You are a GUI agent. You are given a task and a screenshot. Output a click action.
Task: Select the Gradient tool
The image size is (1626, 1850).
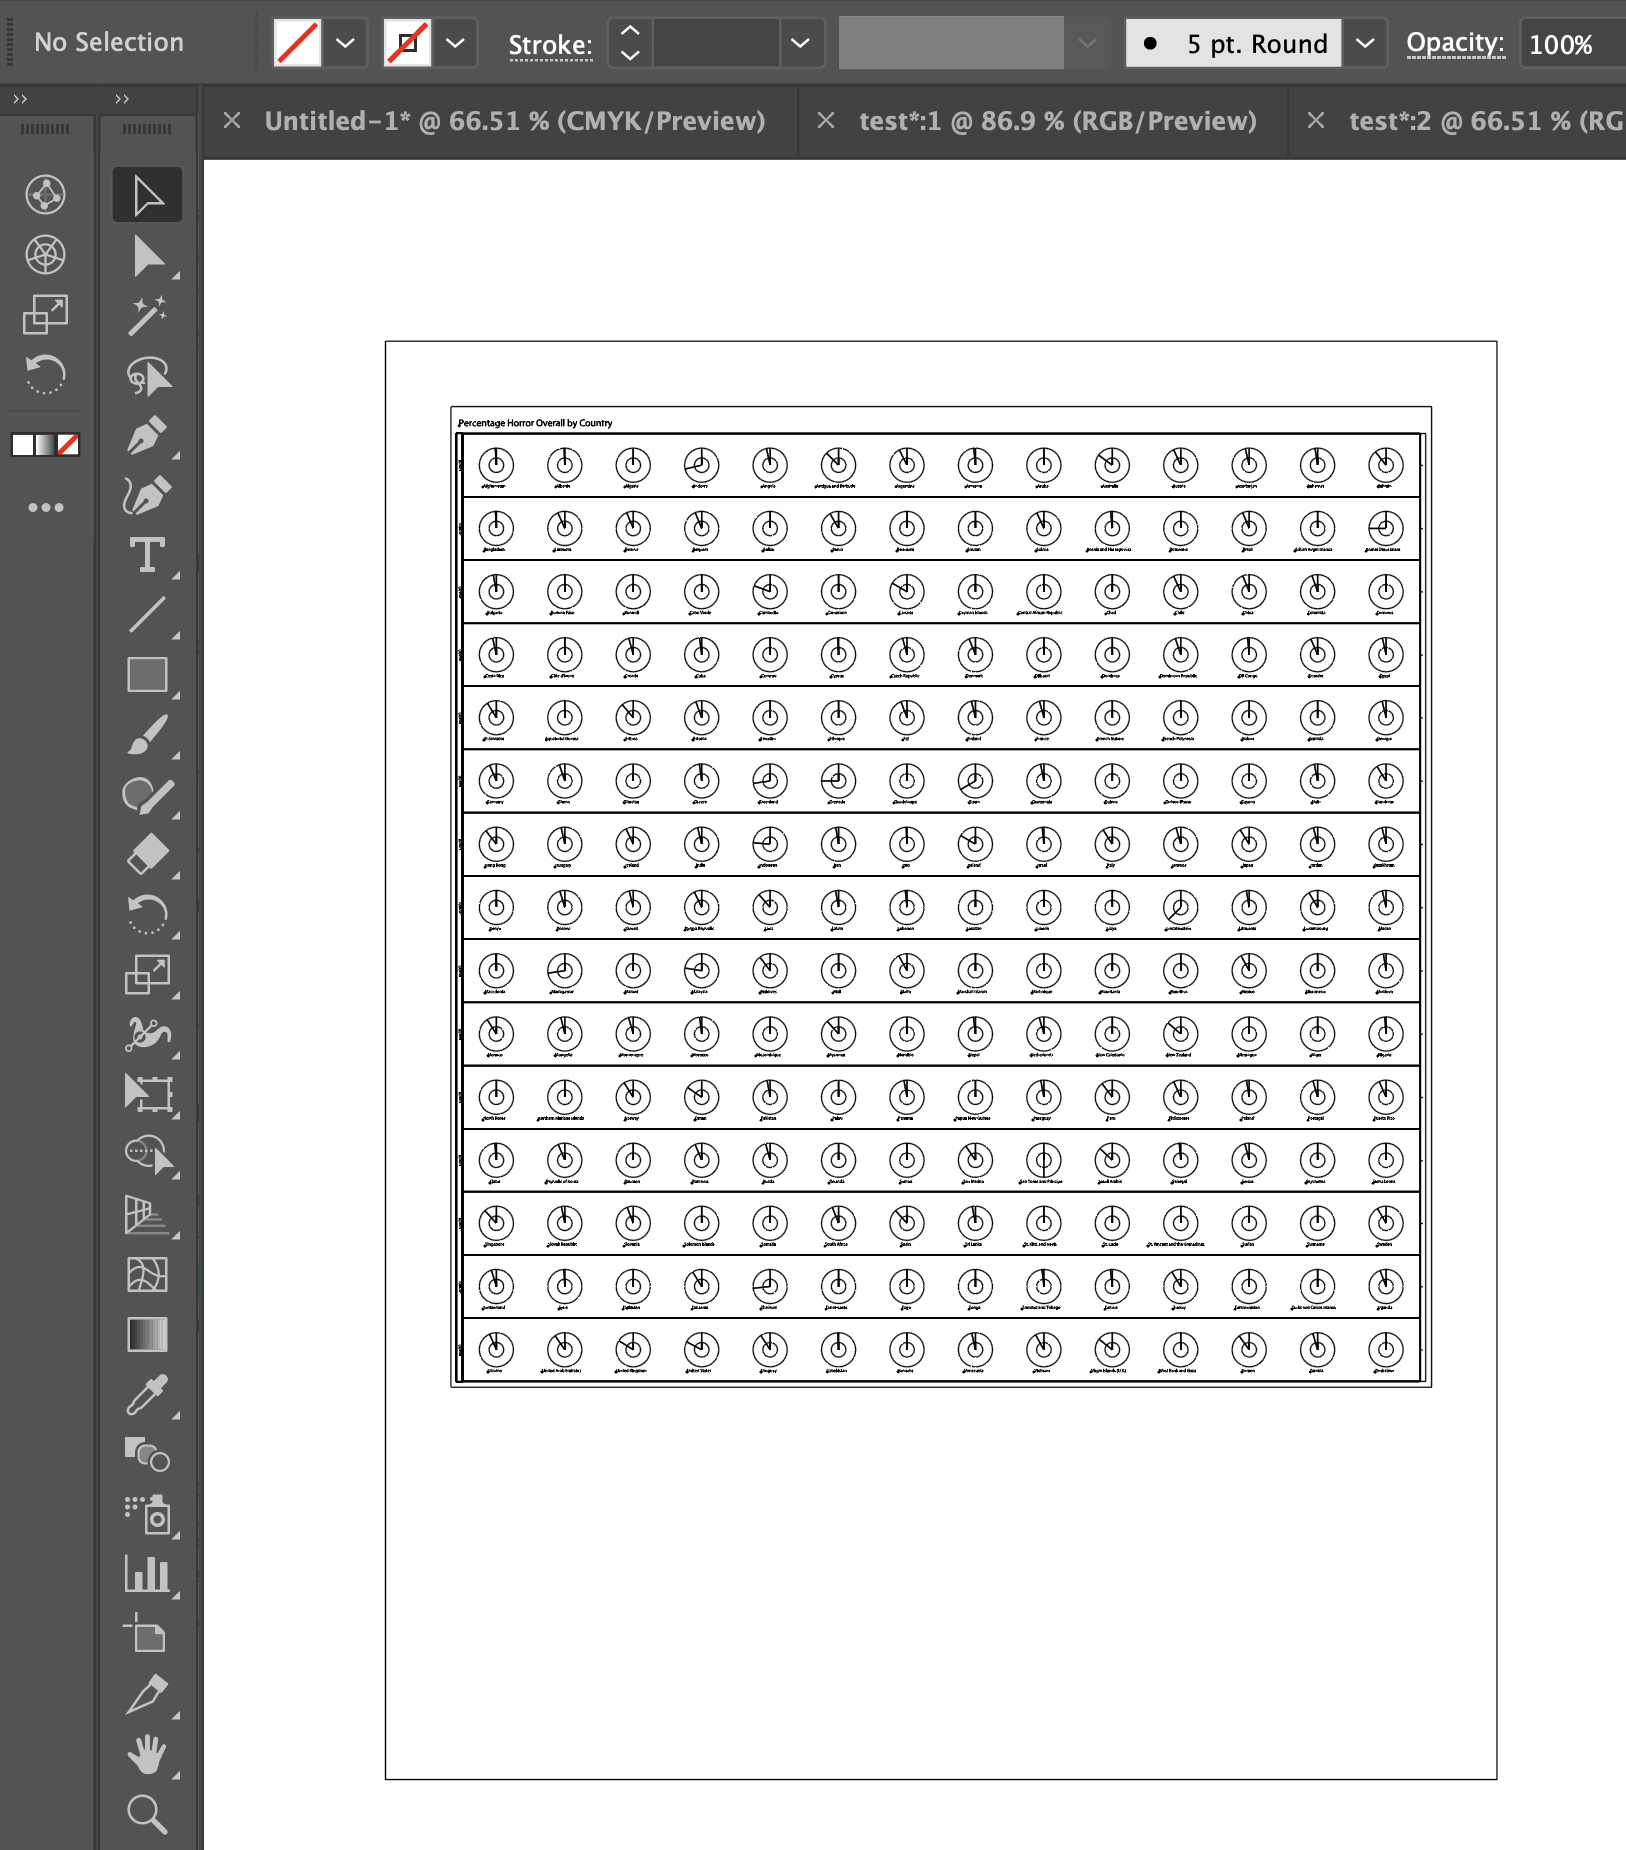(x=147, y=1335)
